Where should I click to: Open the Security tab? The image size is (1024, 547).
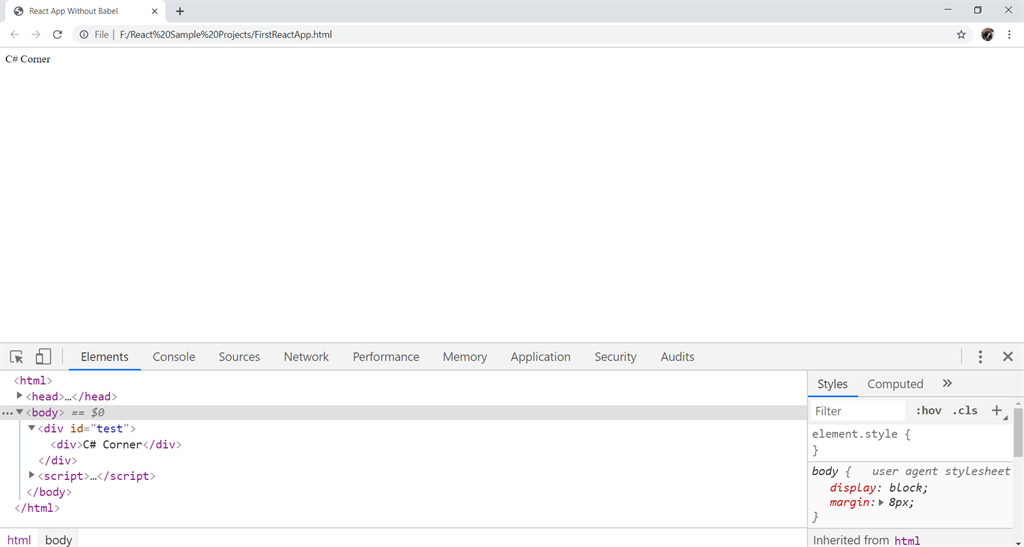(615, 356)
